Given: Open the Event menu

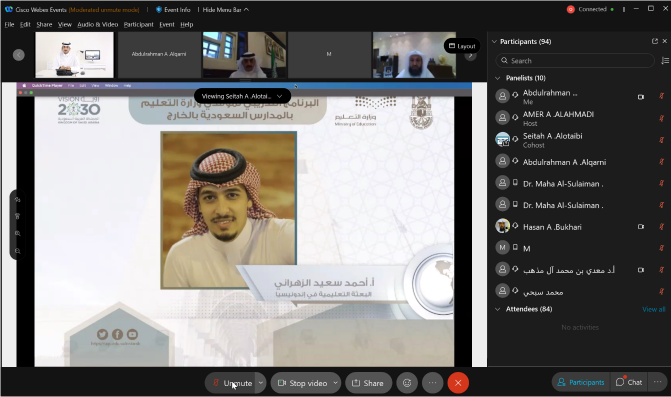Looking at the screenshot, I should [x=167, y=24].
